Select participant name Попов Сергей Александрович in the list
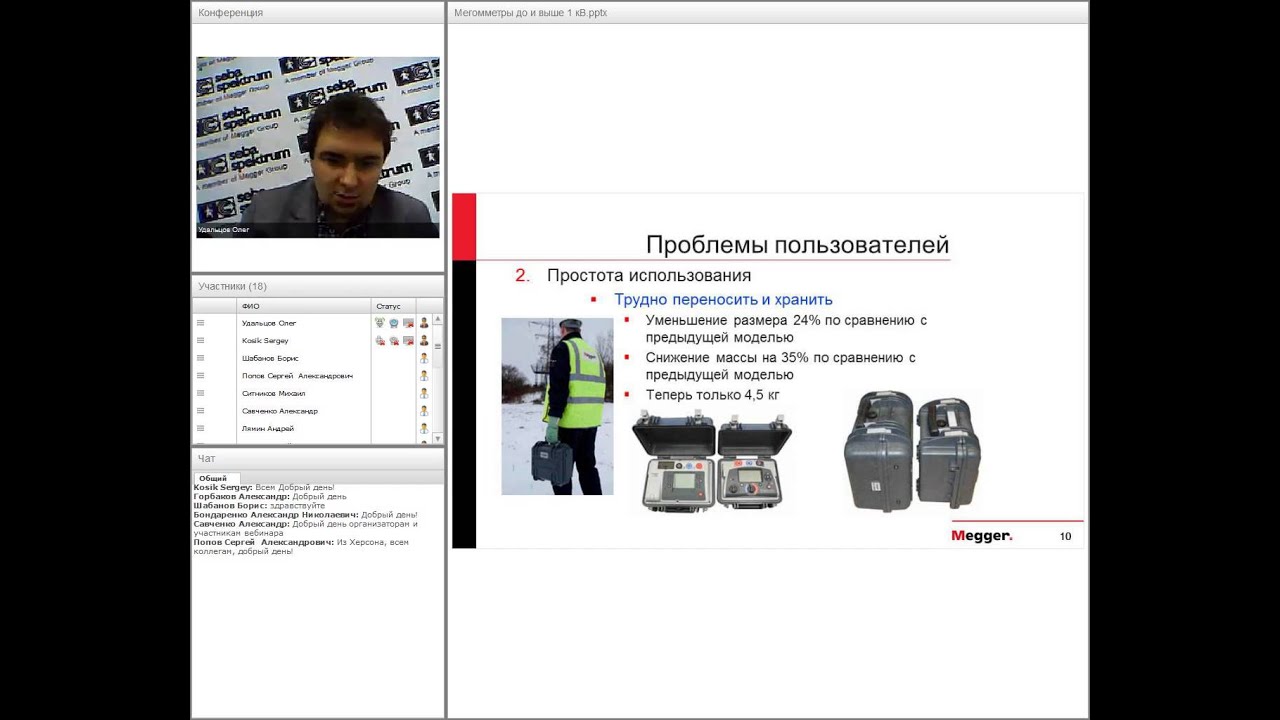 tap(297, 376)
